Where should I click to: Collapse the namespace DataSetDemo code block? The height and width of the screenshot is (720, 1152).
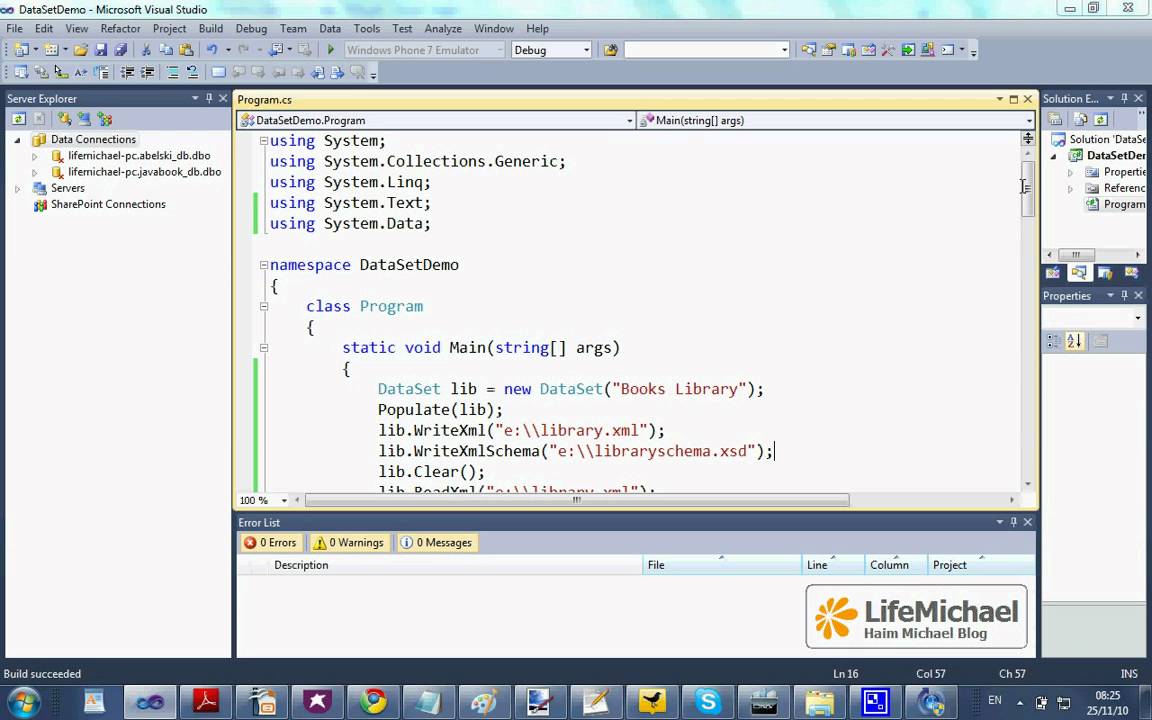[264, 265]
